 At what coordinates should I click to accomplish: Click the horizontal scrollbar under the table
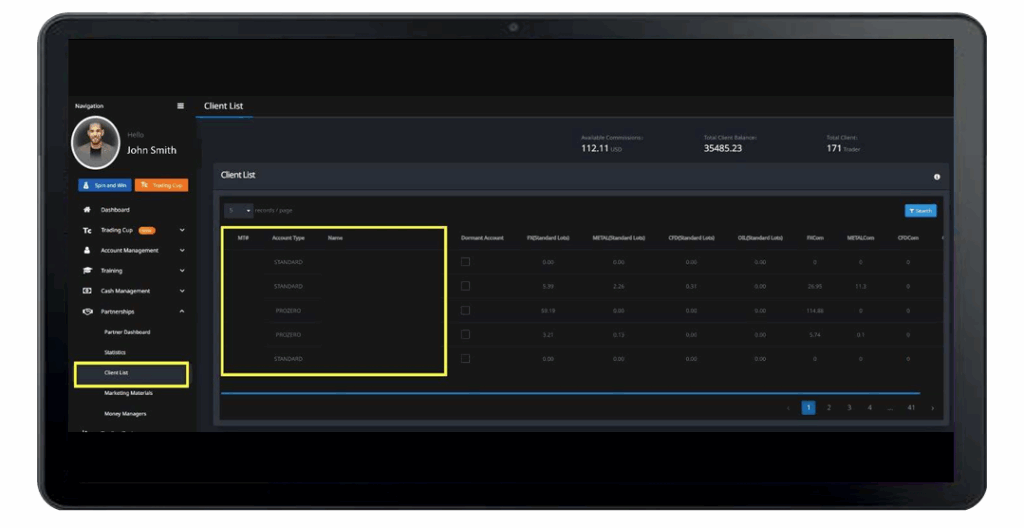[570, 393]
